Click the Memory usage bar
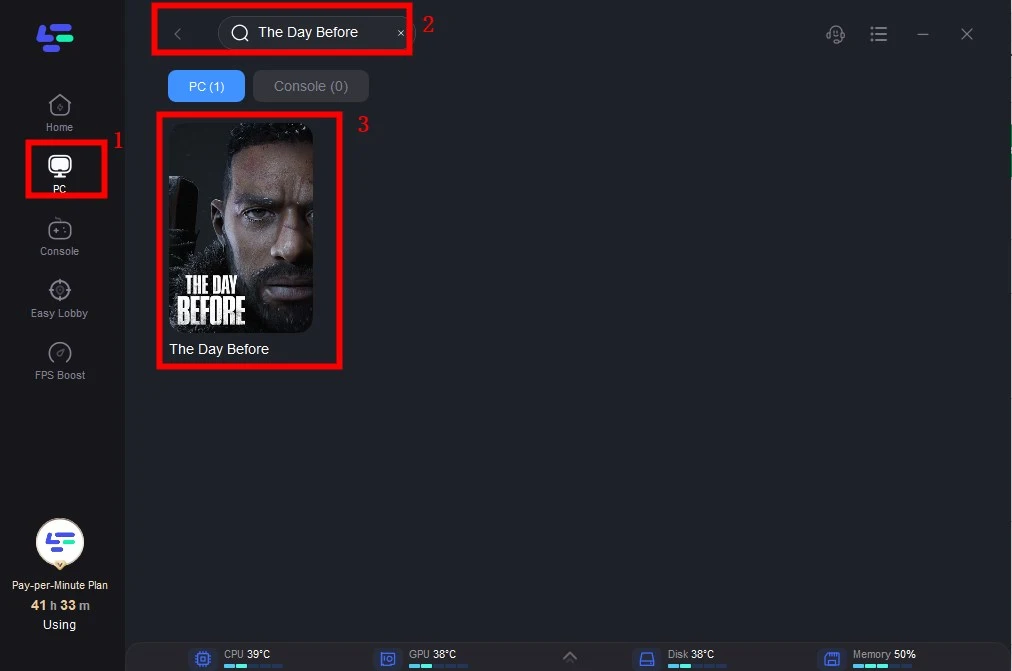Screen dimensions: 1012x671 [x=870, y=665]
